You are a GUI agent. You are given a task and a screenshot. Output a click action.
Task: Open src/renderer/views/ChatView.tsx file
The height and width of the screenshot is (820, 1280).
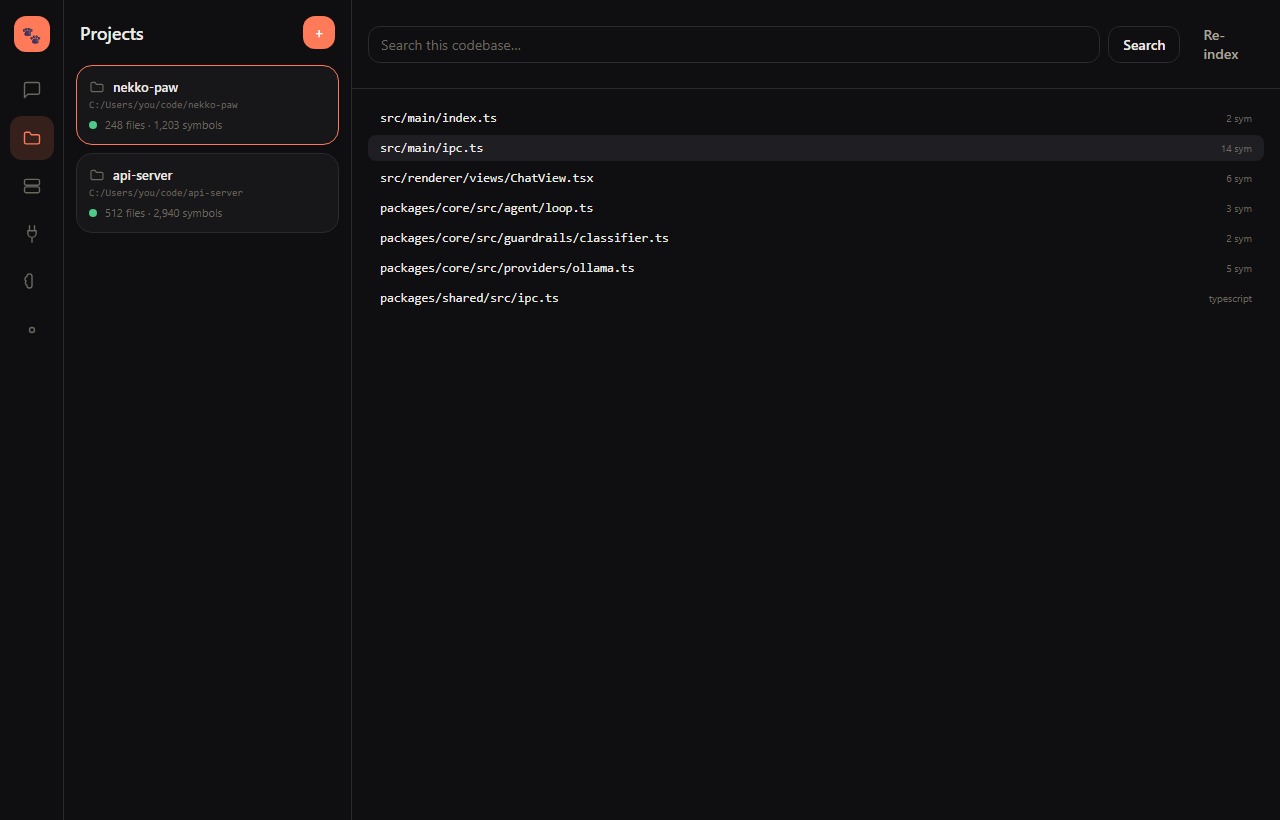pyautogui.click(x=816, y=178)
